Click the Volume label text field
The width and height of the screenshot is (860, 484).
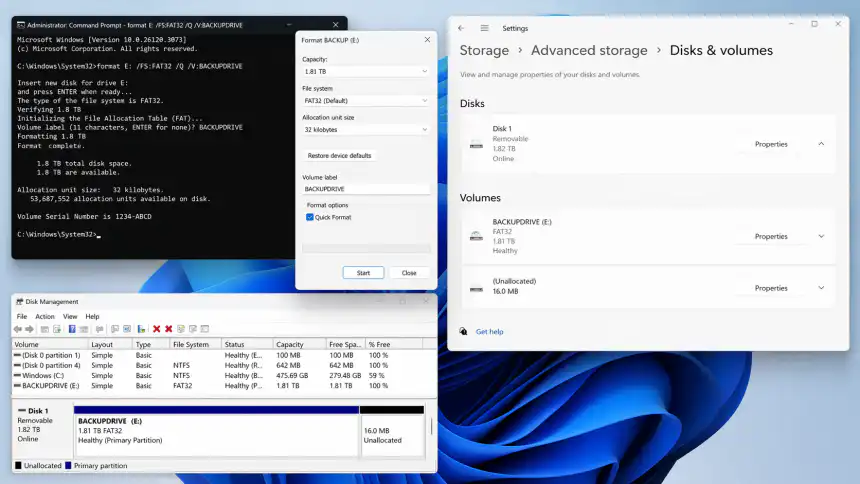(x=366, y=188)
